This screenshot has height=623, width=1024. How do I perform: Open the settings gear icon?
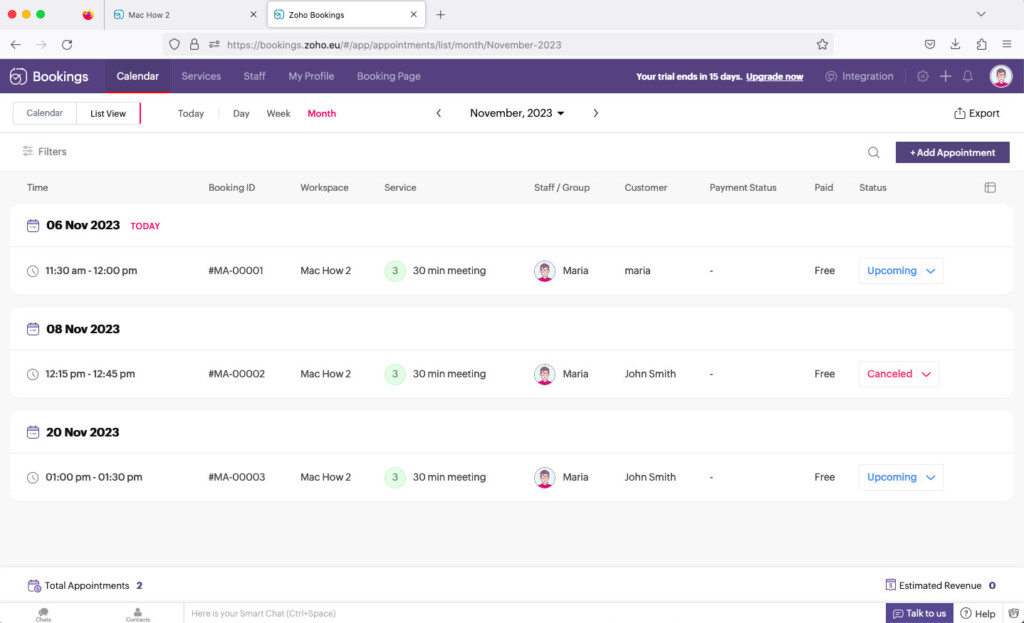pyautogui.click(x=923, y=77)
